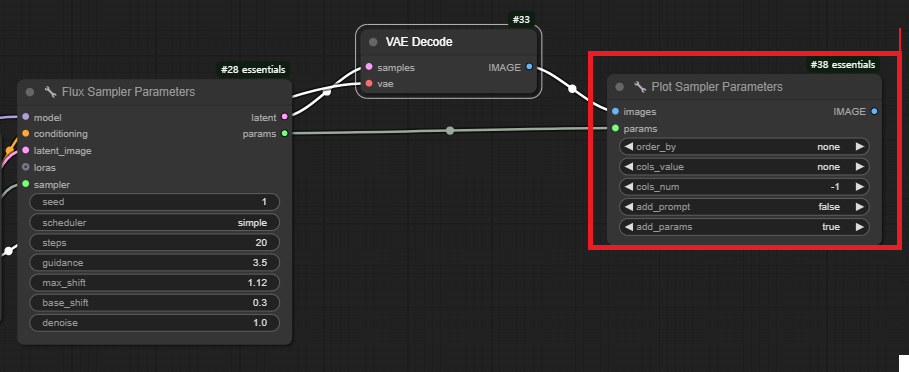The image size is (909, 372).
Task: Click the IMAGE output socket on Plot Sampler Parameters
Action: point(874,111)
